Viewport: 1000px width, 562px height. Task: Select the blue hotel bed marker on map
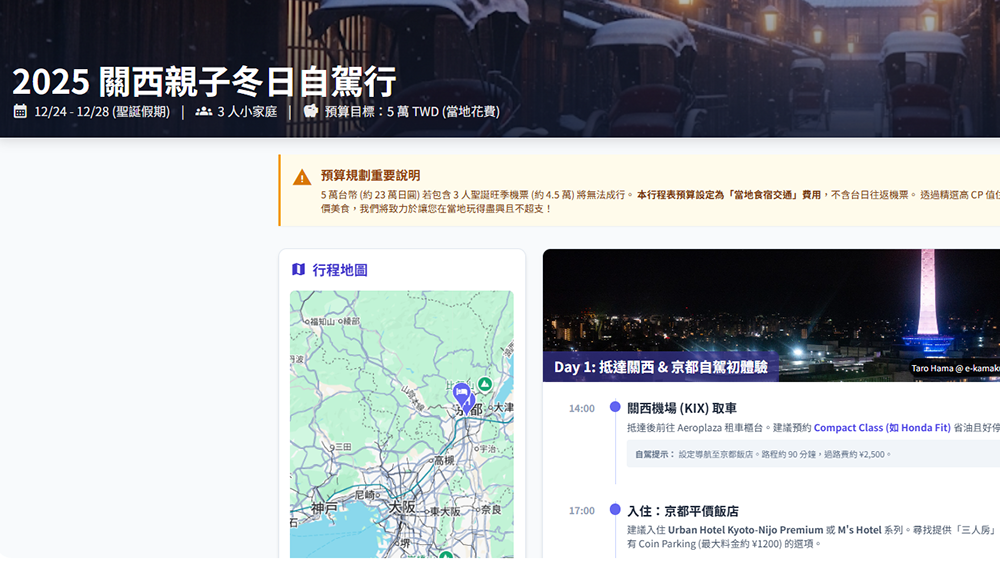[x=461, y=392]
